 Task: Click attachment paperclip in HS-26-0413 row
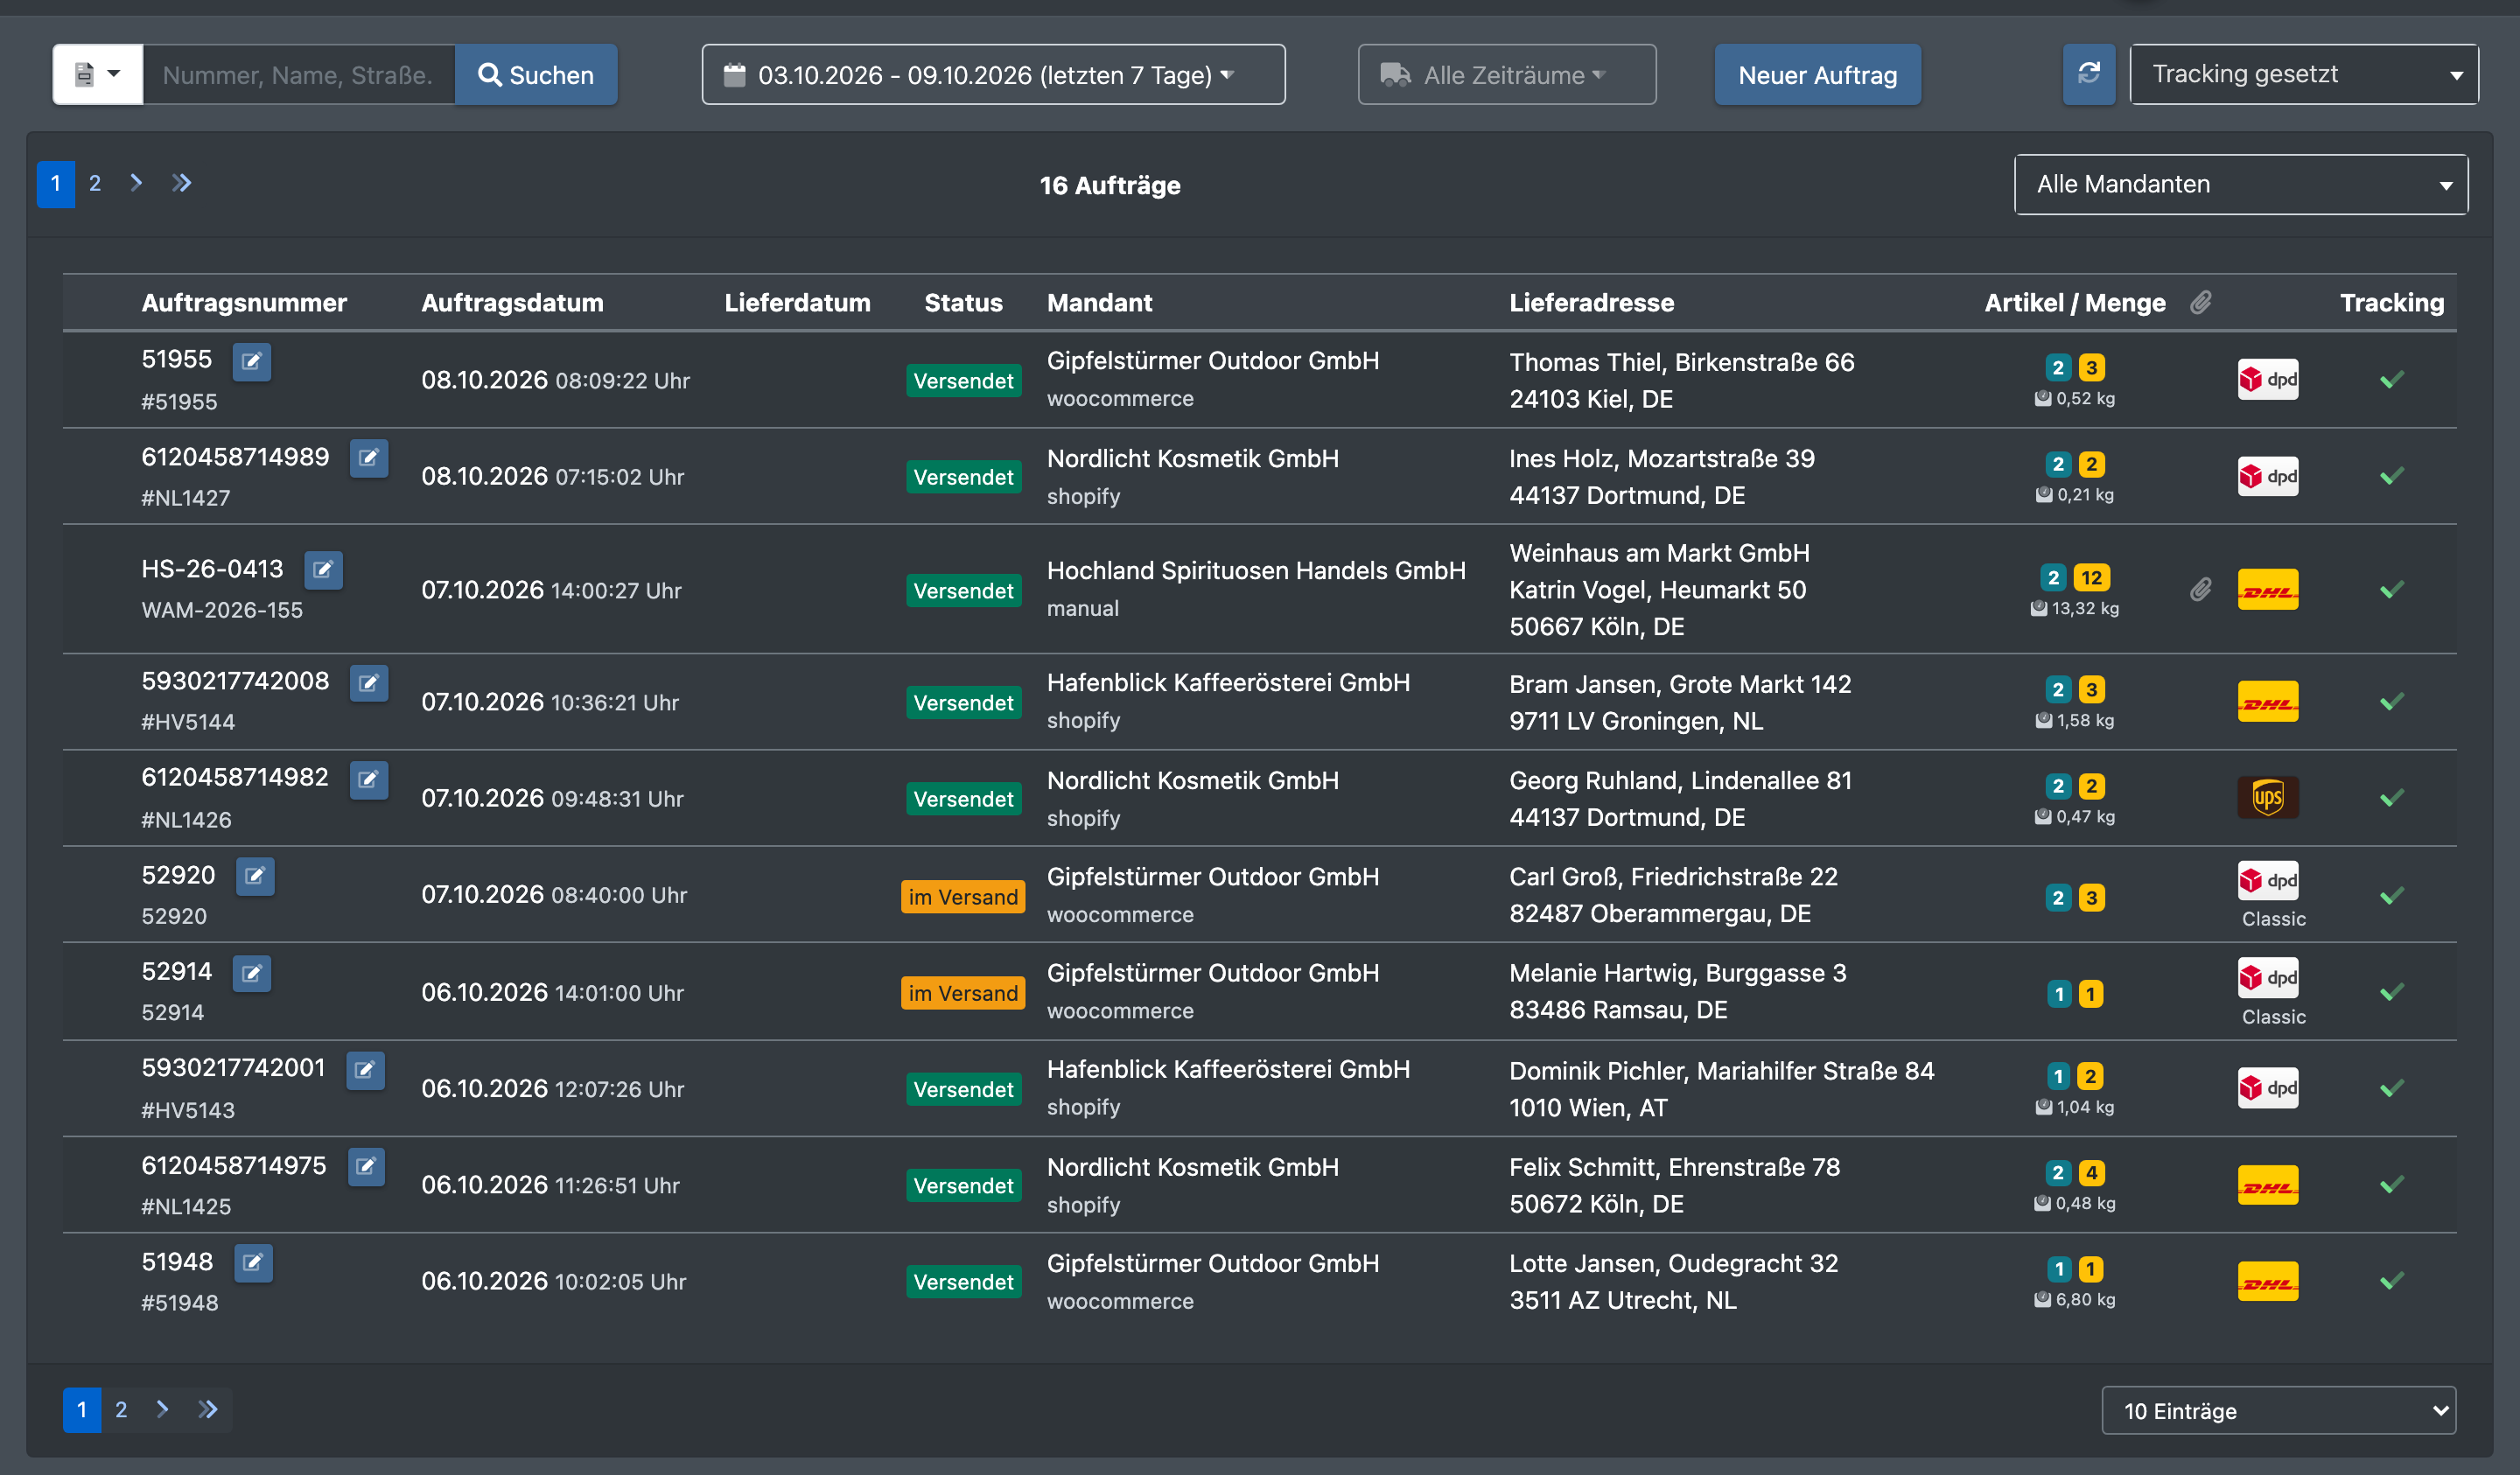pos(2200,589)
